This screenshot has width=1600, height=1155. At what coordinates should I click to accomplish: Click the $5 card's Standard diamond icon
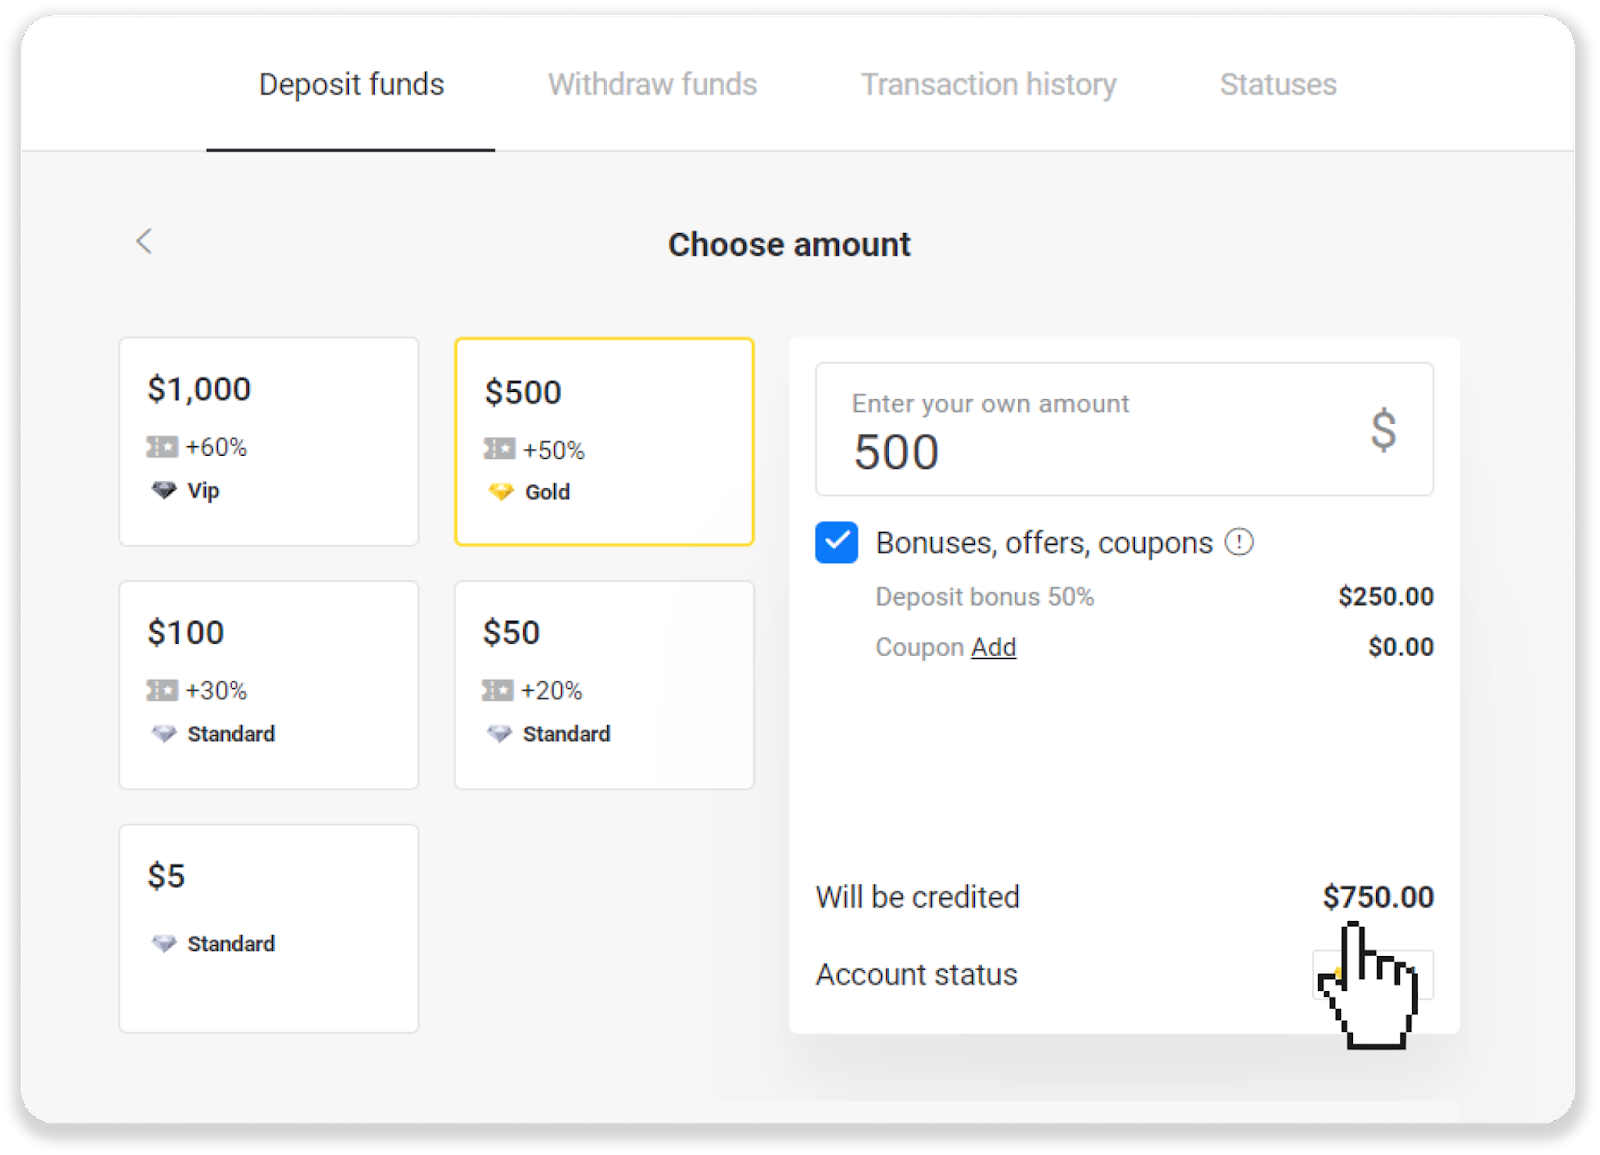pyautogui.click(x=164, y=943)
